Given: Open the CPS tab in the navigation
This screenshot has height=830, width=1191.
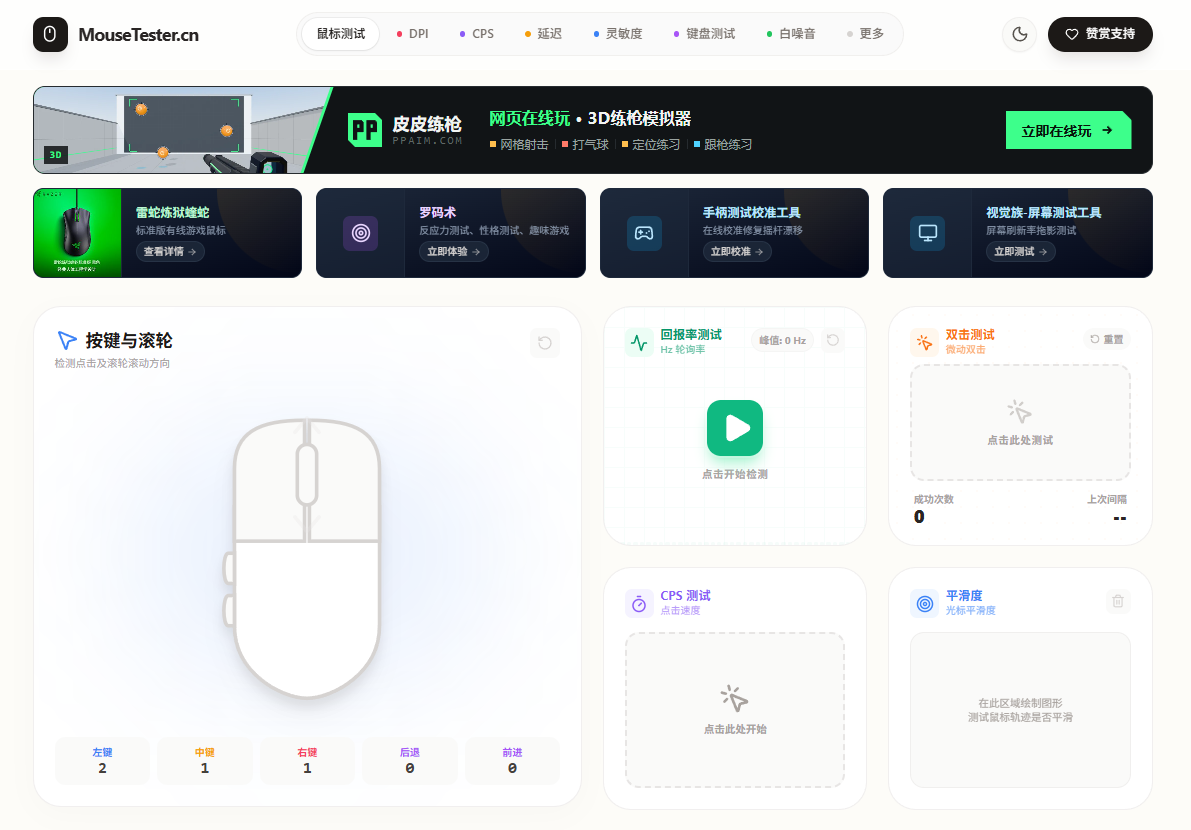Looking at the screenshot, I should pyautogui.click(x=476, y=34).
